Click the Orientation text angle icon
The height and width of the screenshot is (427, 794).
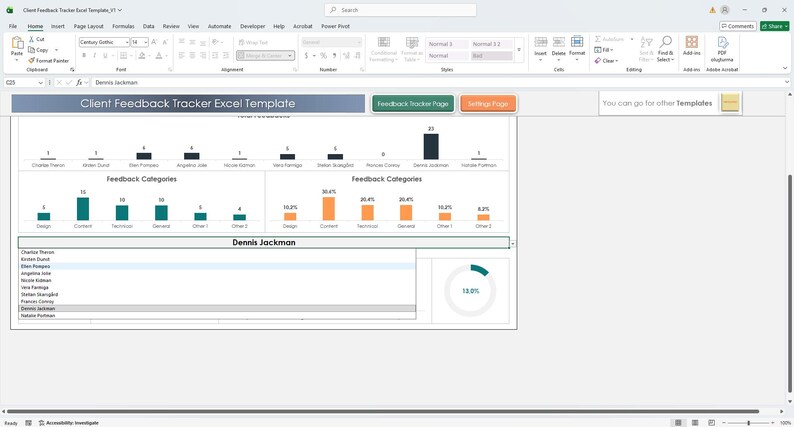click(x=217, y=42)
